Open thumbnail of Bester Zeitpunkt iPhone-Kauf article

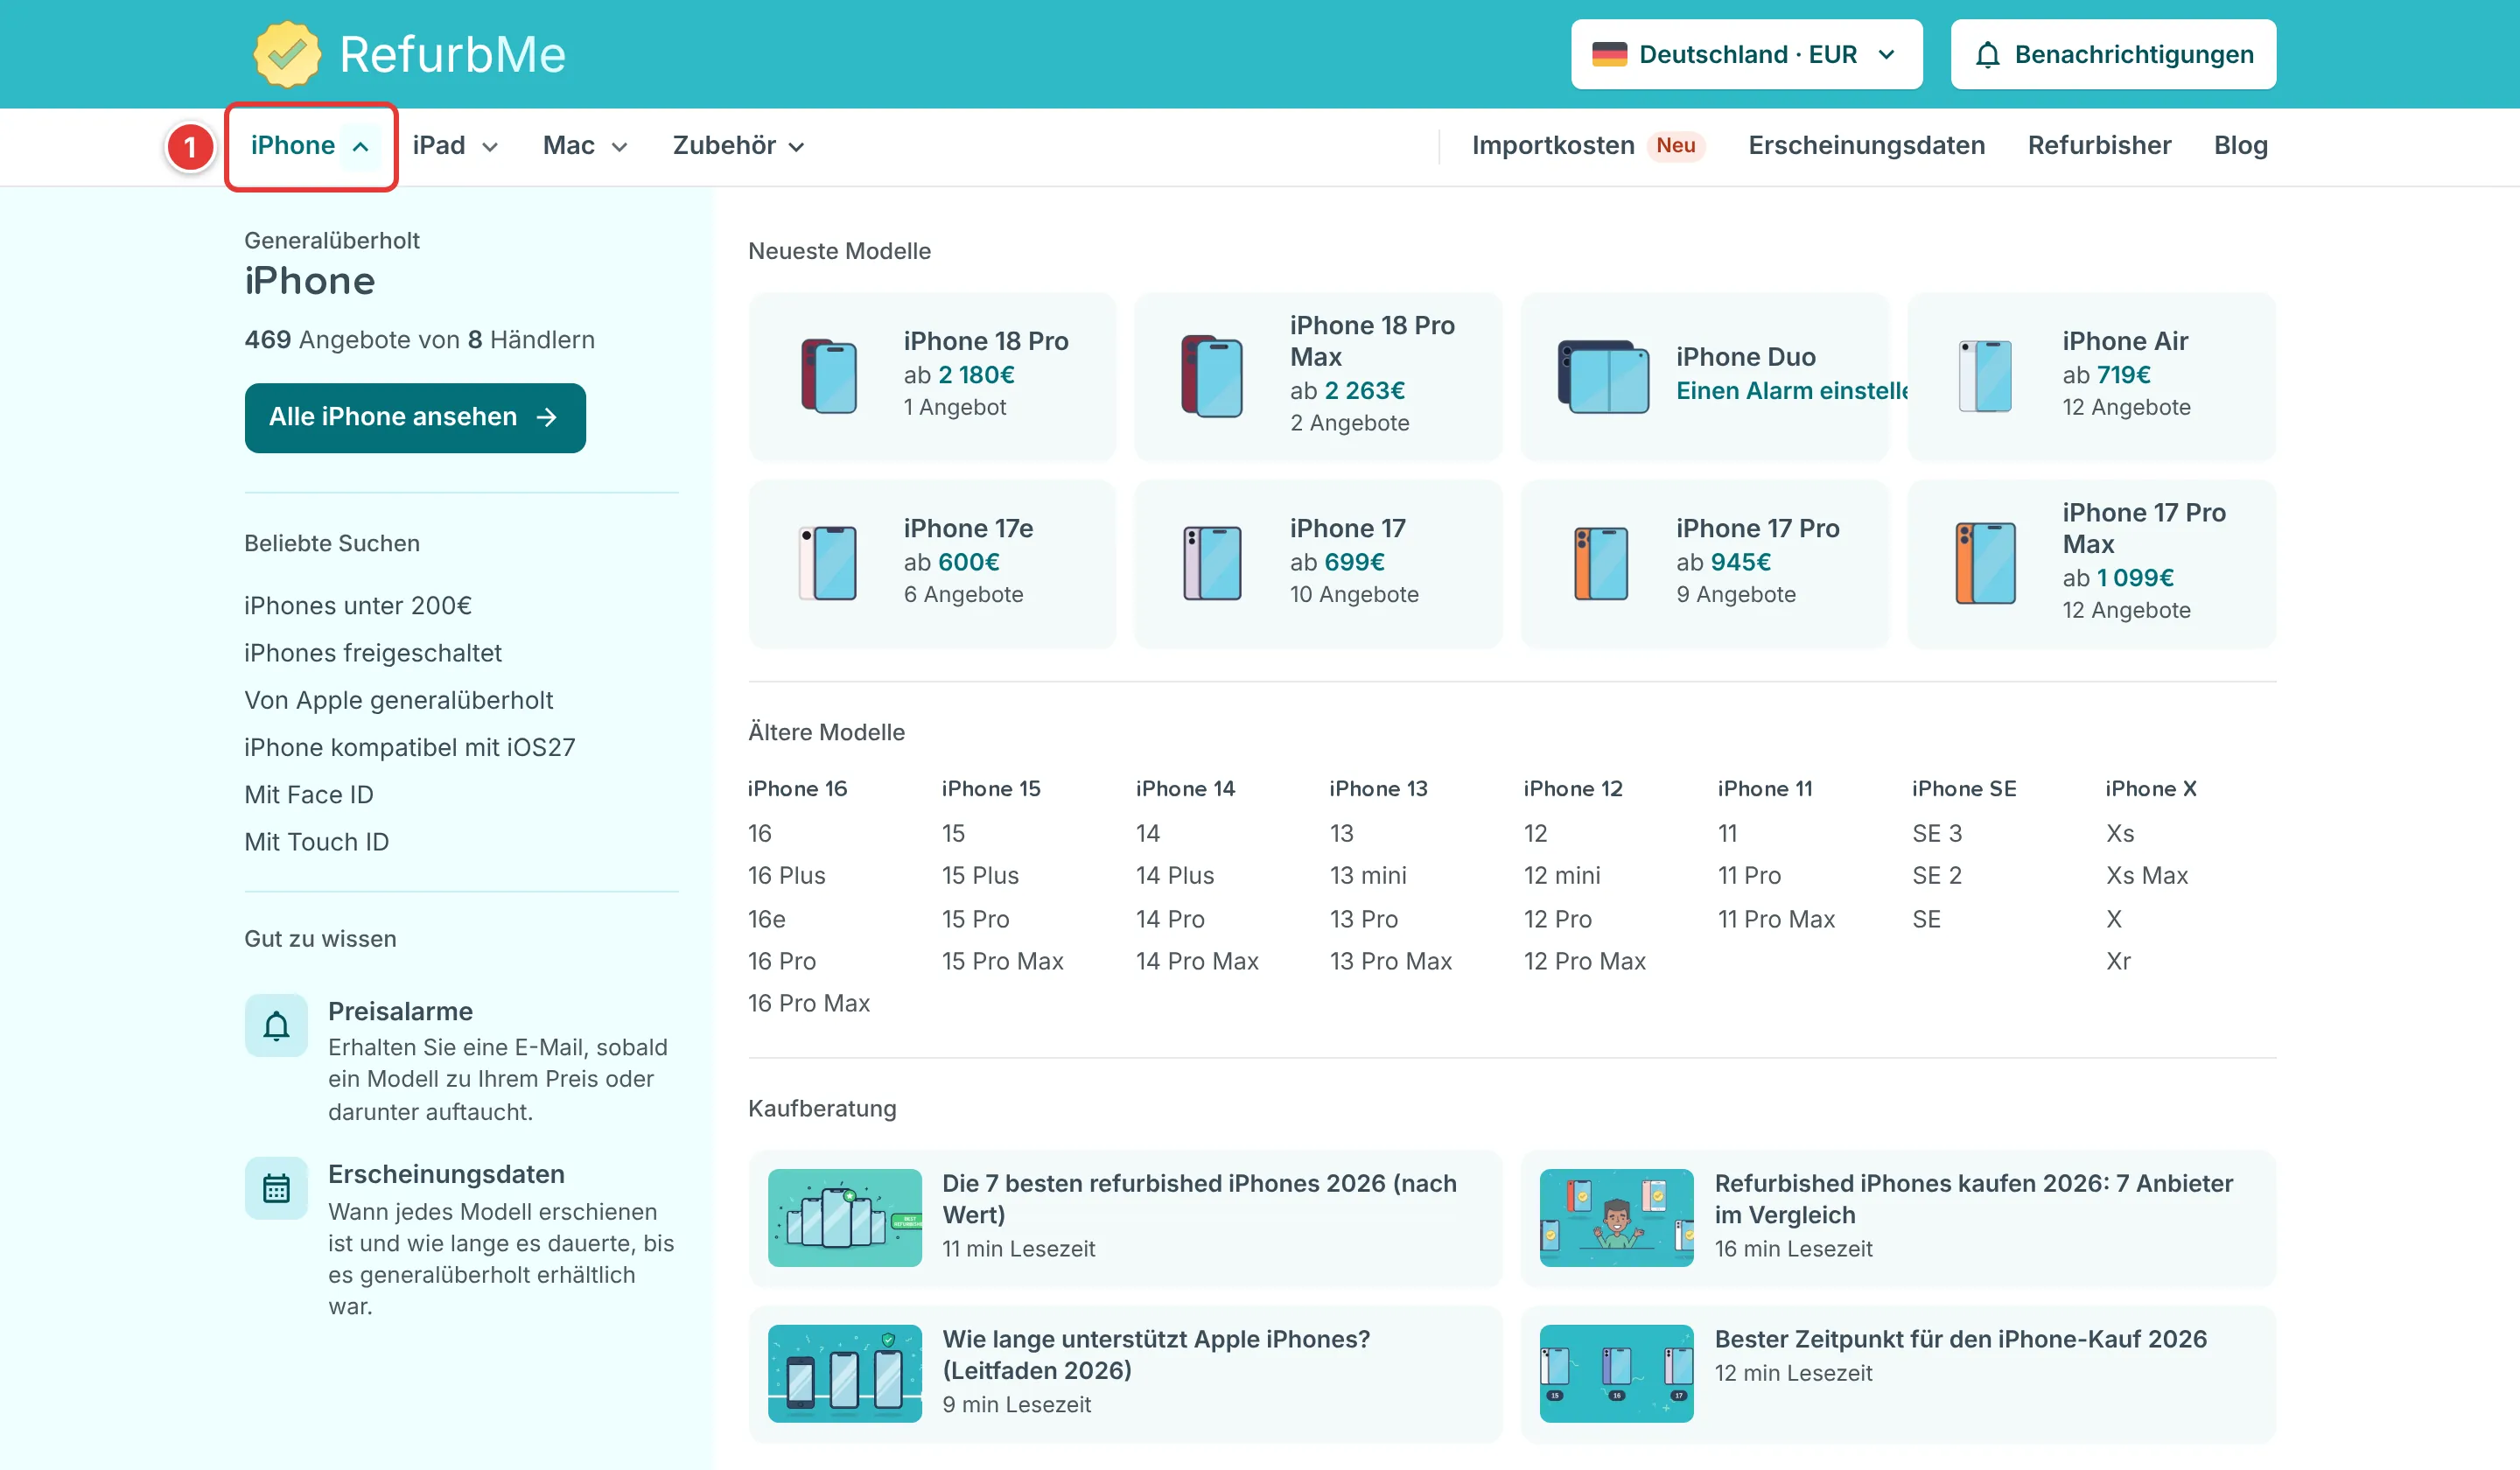pos(1616,1373)
